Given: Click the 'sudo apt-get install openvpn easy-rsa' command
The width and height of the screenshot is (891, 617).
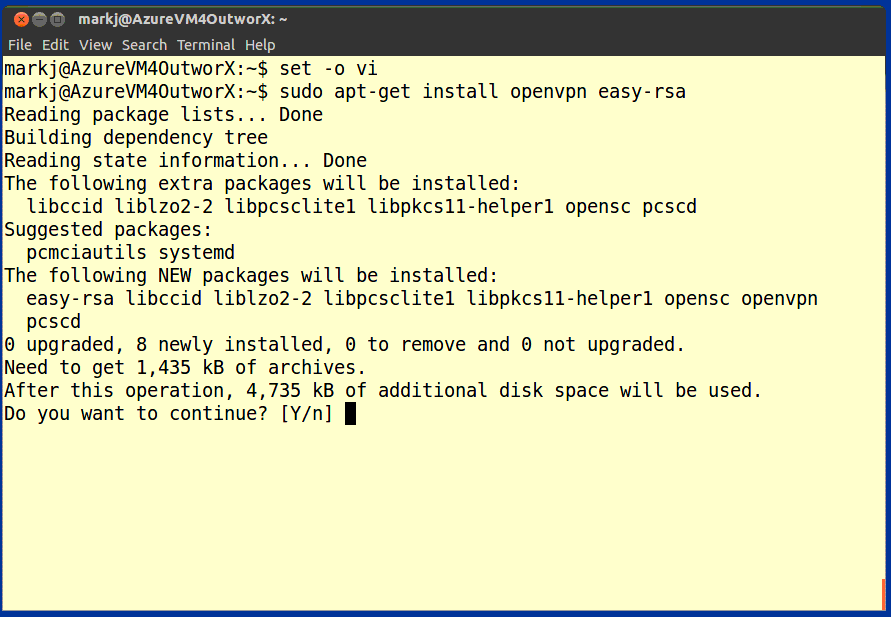Looking at the screenshot, I should [x=482, y=91].
